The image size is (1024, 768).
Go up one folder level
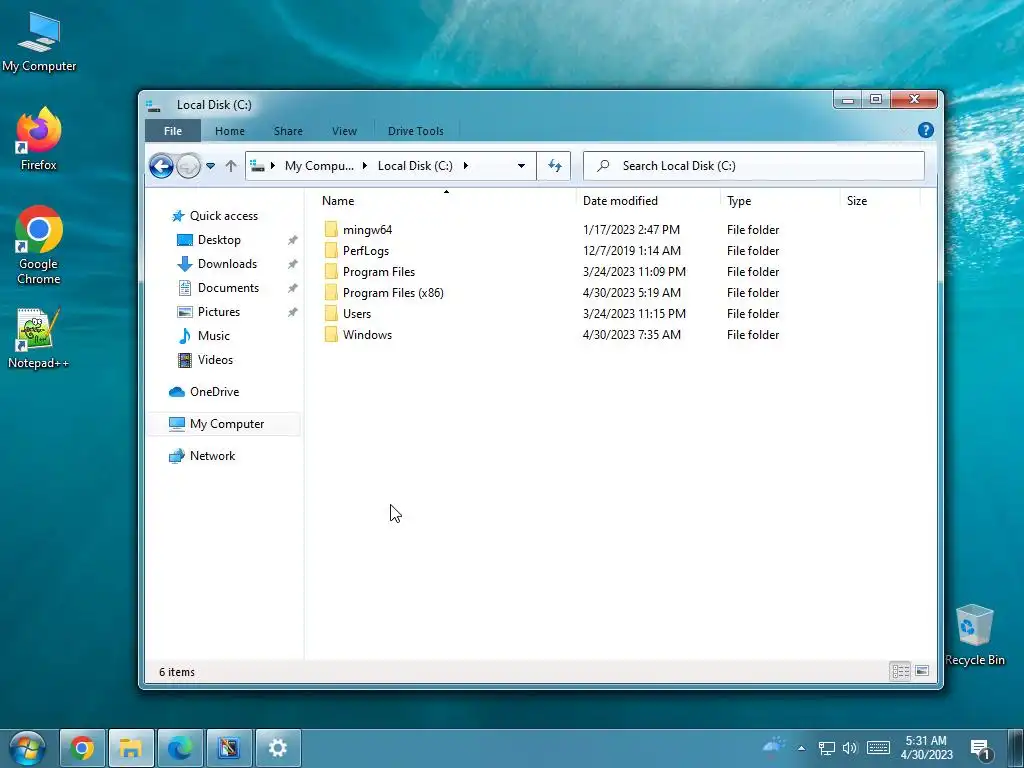pyautogui.click(x=231, y=166)
